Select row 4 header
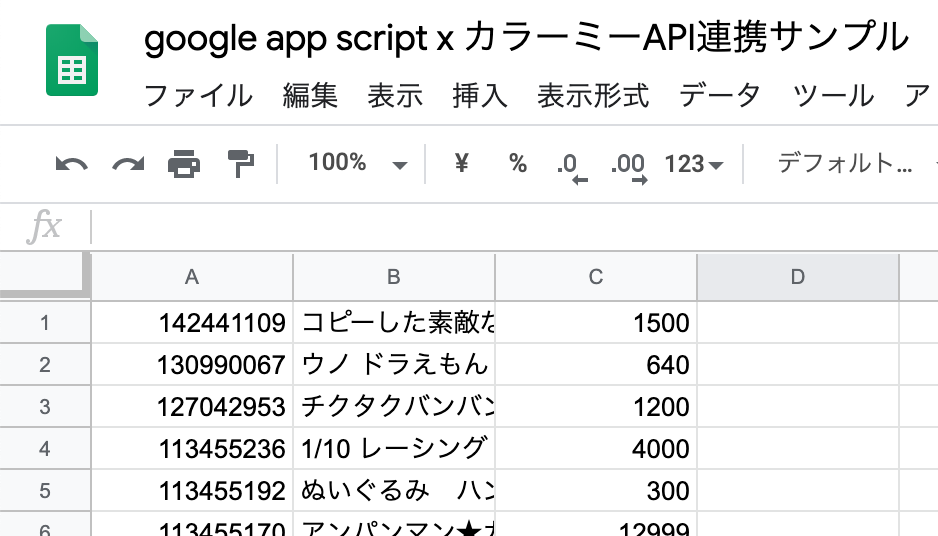The height and width of the screenshot is (536, 938). pos(45,449)
